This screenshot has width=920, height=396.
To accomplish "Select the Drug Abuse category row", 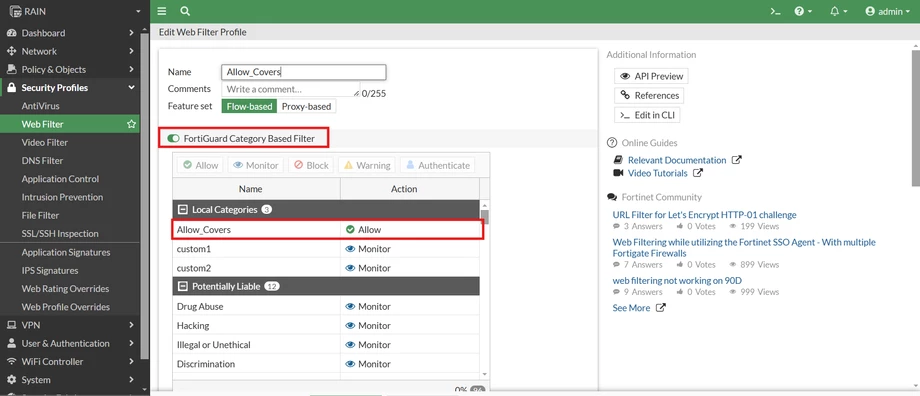I will [326, 306].
